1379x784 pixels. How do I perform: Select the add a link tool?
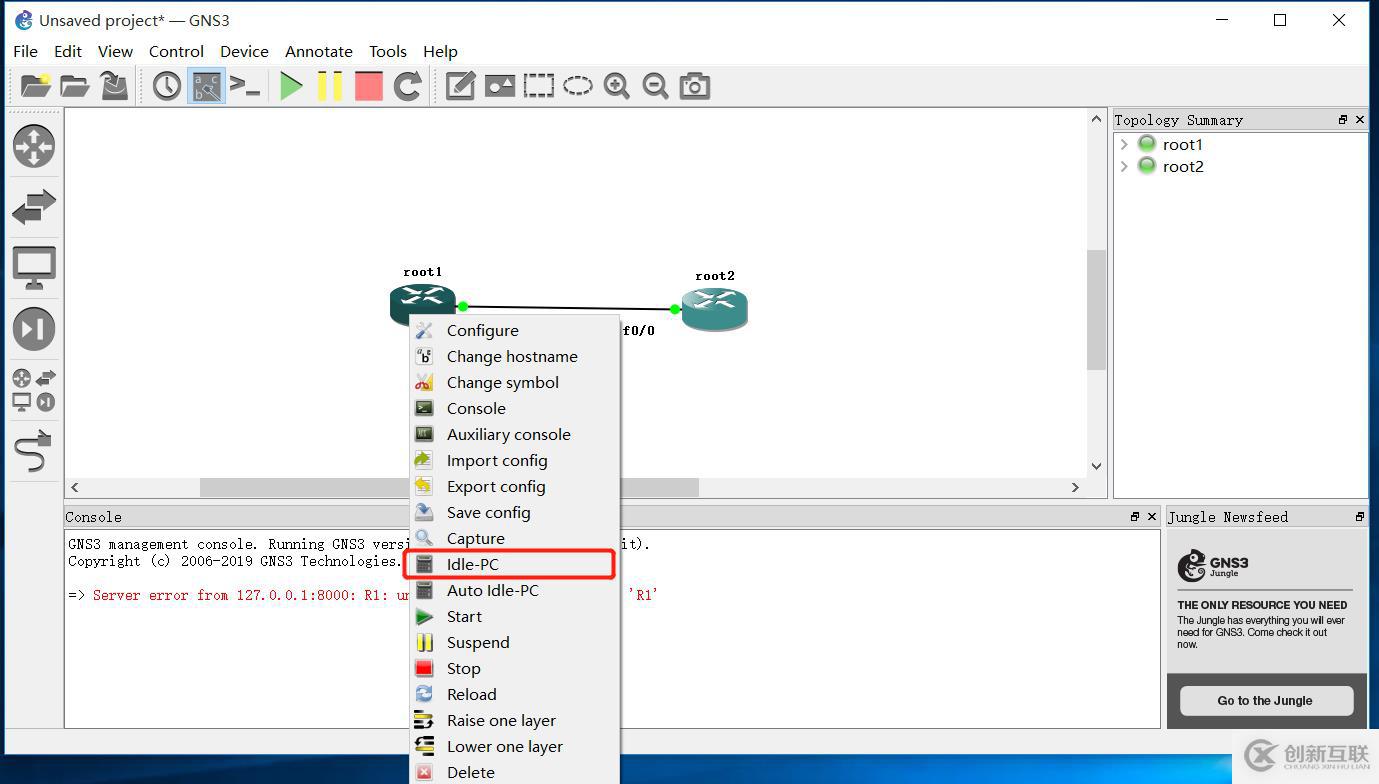pos(34,451)
